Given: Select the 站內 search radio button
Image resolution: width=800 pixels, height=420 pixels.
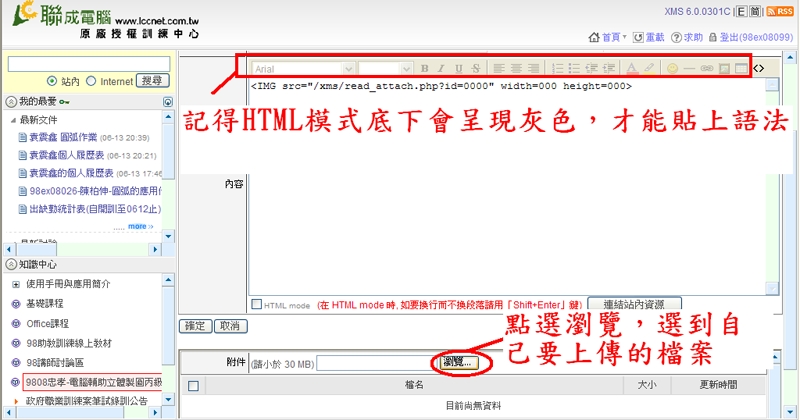Looking at the screenshot, I should 52,81.
